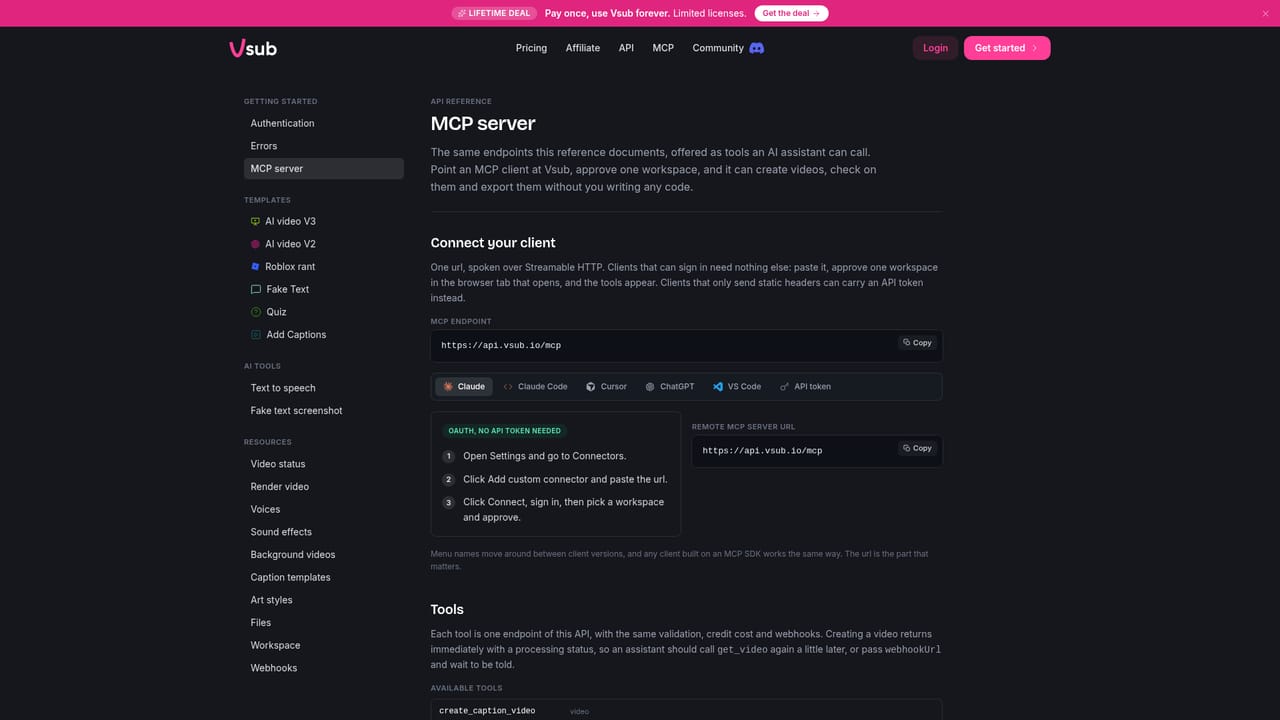Open Caption templates resource

(x=324, y=577)
